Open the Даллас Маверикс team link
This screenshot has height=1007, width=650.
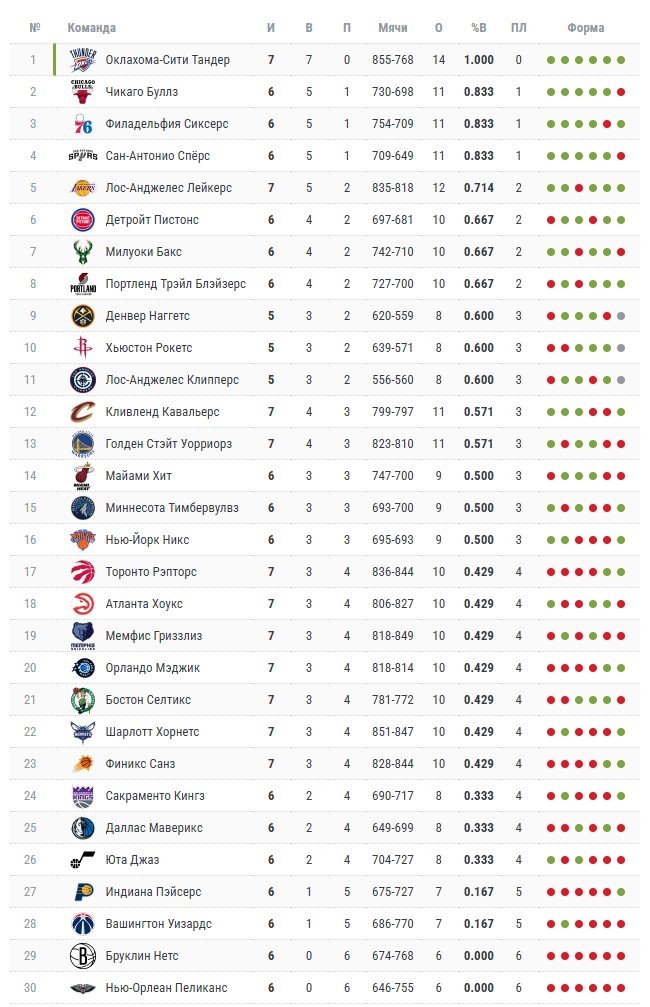[154, 828]
